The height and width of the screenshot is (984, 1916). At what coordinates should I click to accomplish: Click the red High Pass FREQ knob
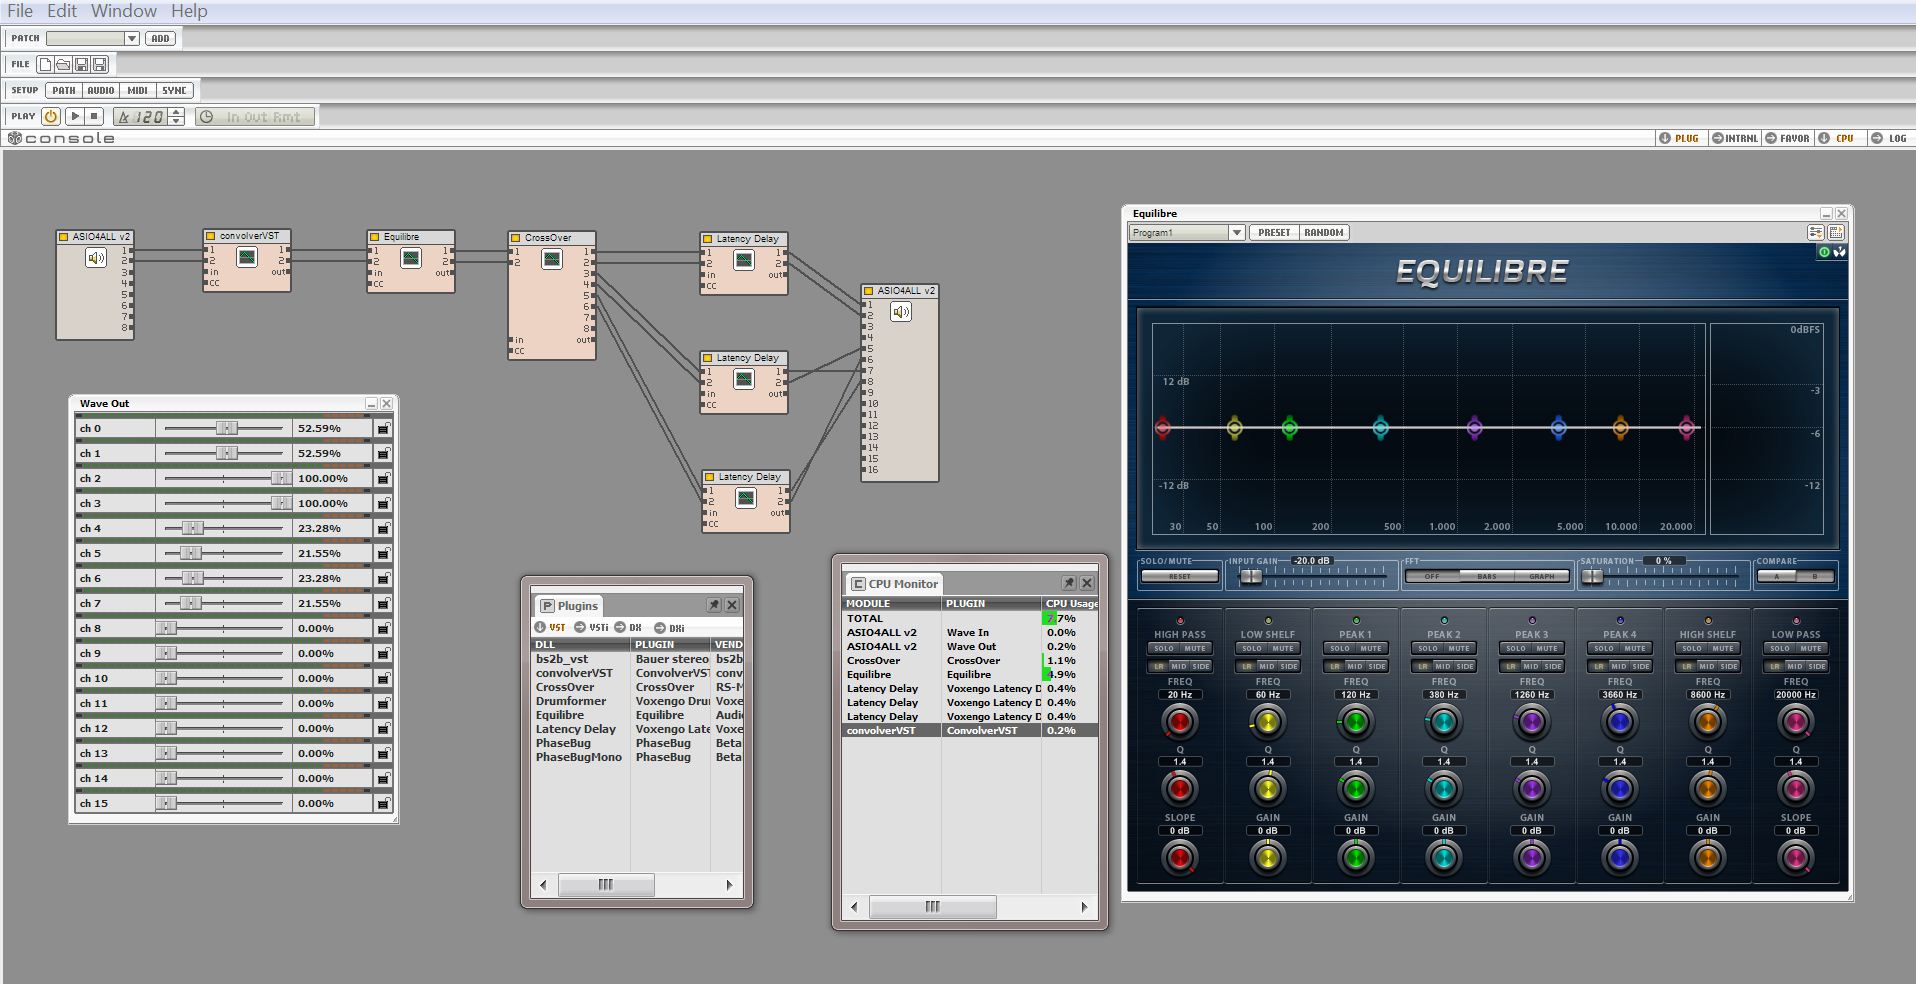click(1180, 722)
